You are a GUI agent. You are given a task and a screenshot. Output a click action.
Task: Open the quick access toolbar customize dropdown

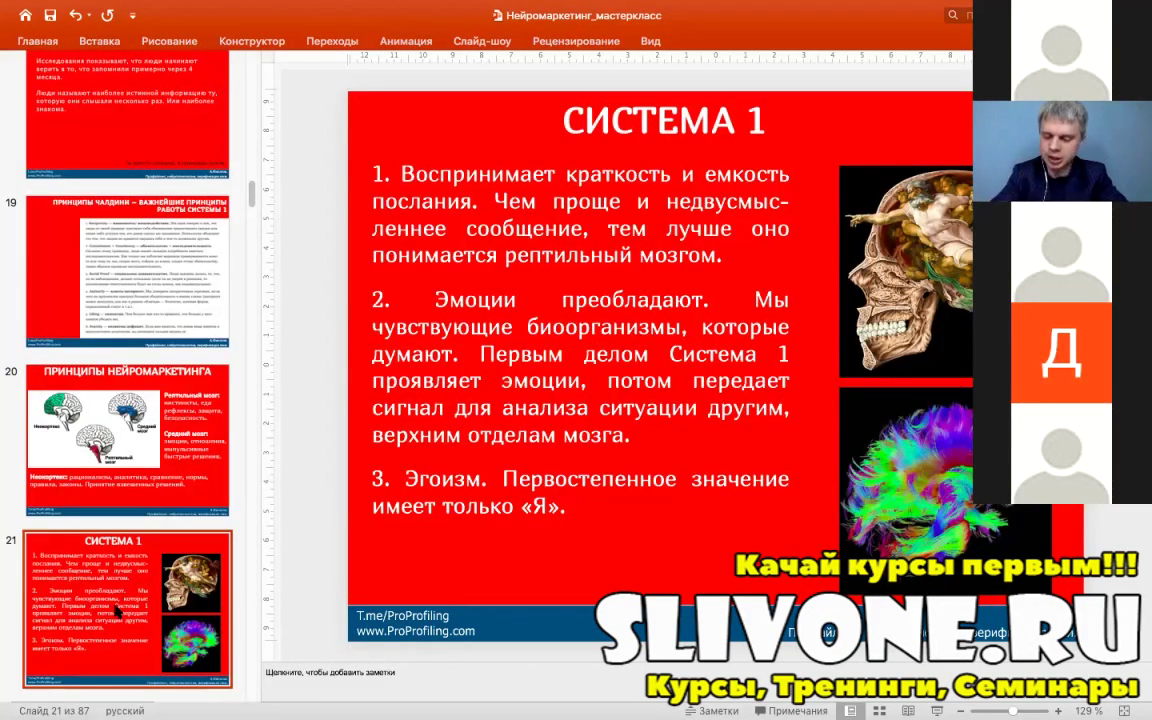click(x=132, y=15)
